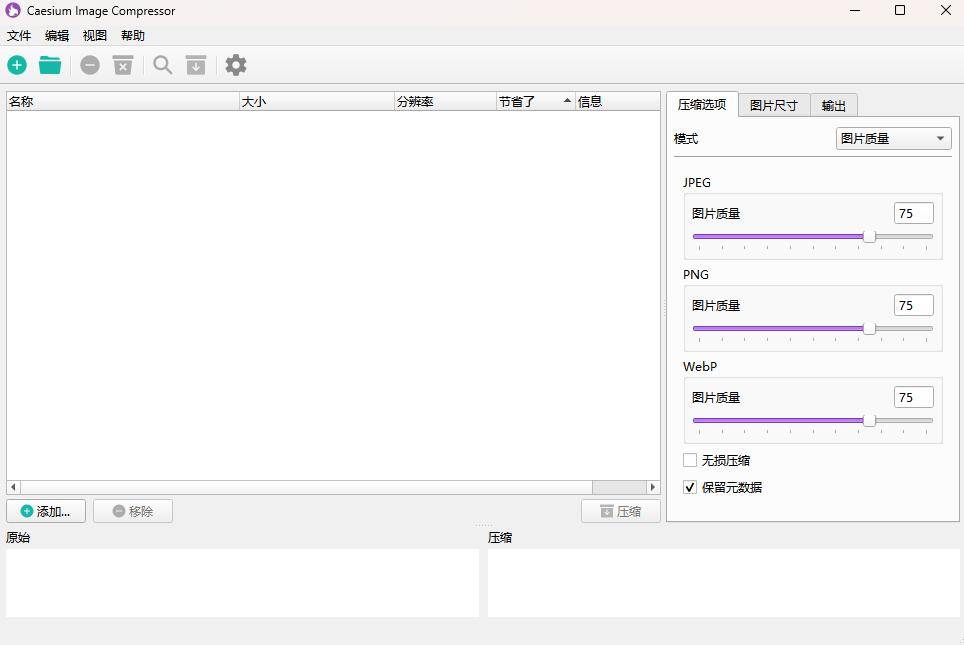The image size is (964, 645).
Task: Click the 添加... button
Action: pyautogui.click(x=46, y=512)
